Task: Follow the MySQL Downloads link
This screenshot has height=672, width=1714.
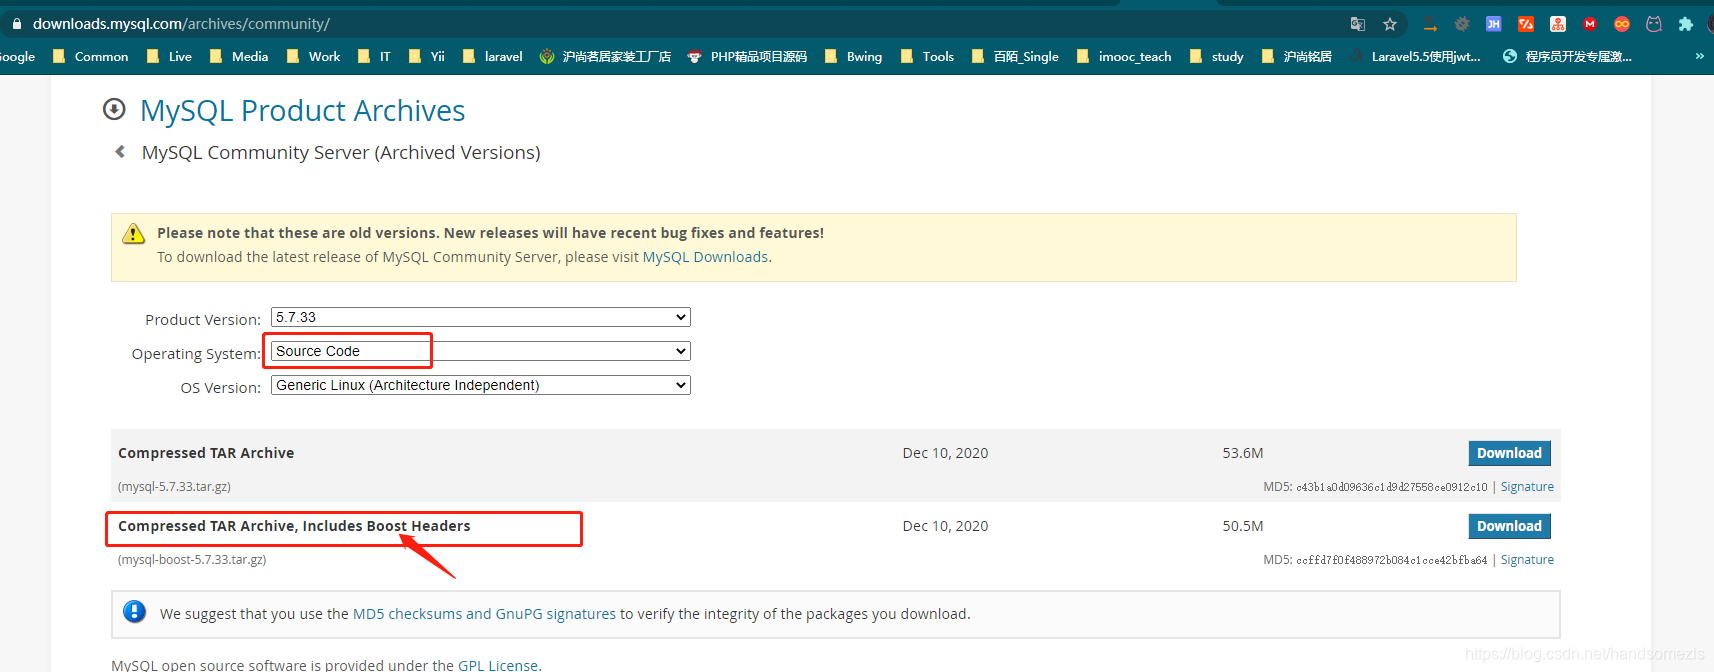Action: (705, 257)
